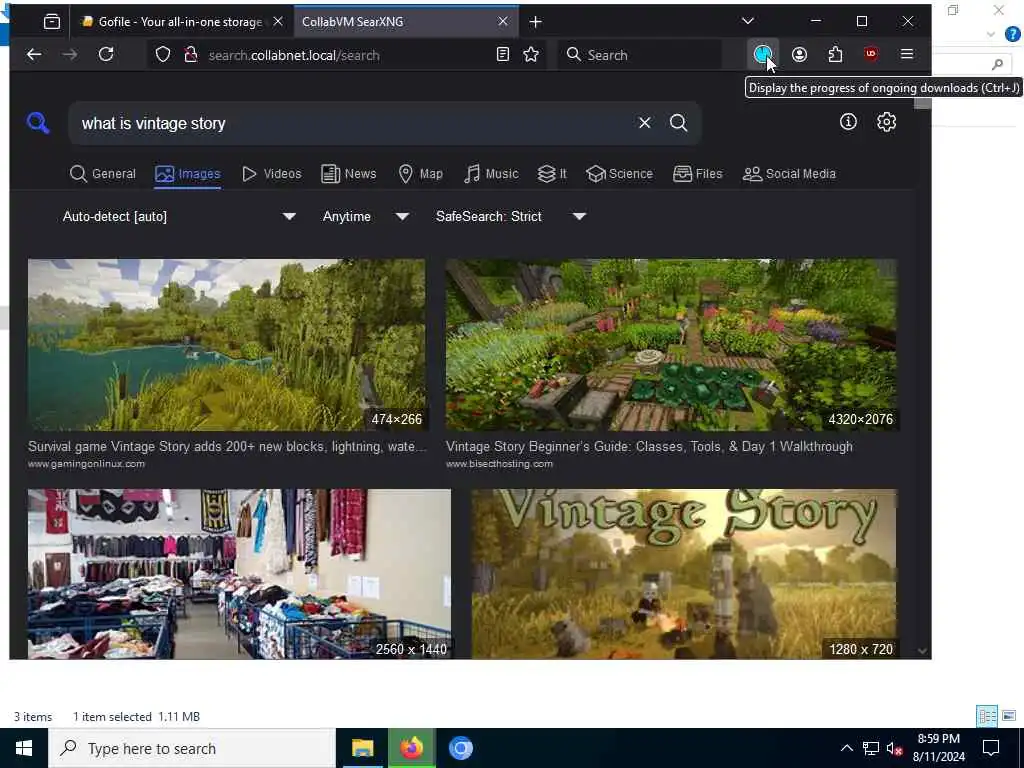List all tabs with the chevron
This screenshot has height=768, width=1024.
748,21
